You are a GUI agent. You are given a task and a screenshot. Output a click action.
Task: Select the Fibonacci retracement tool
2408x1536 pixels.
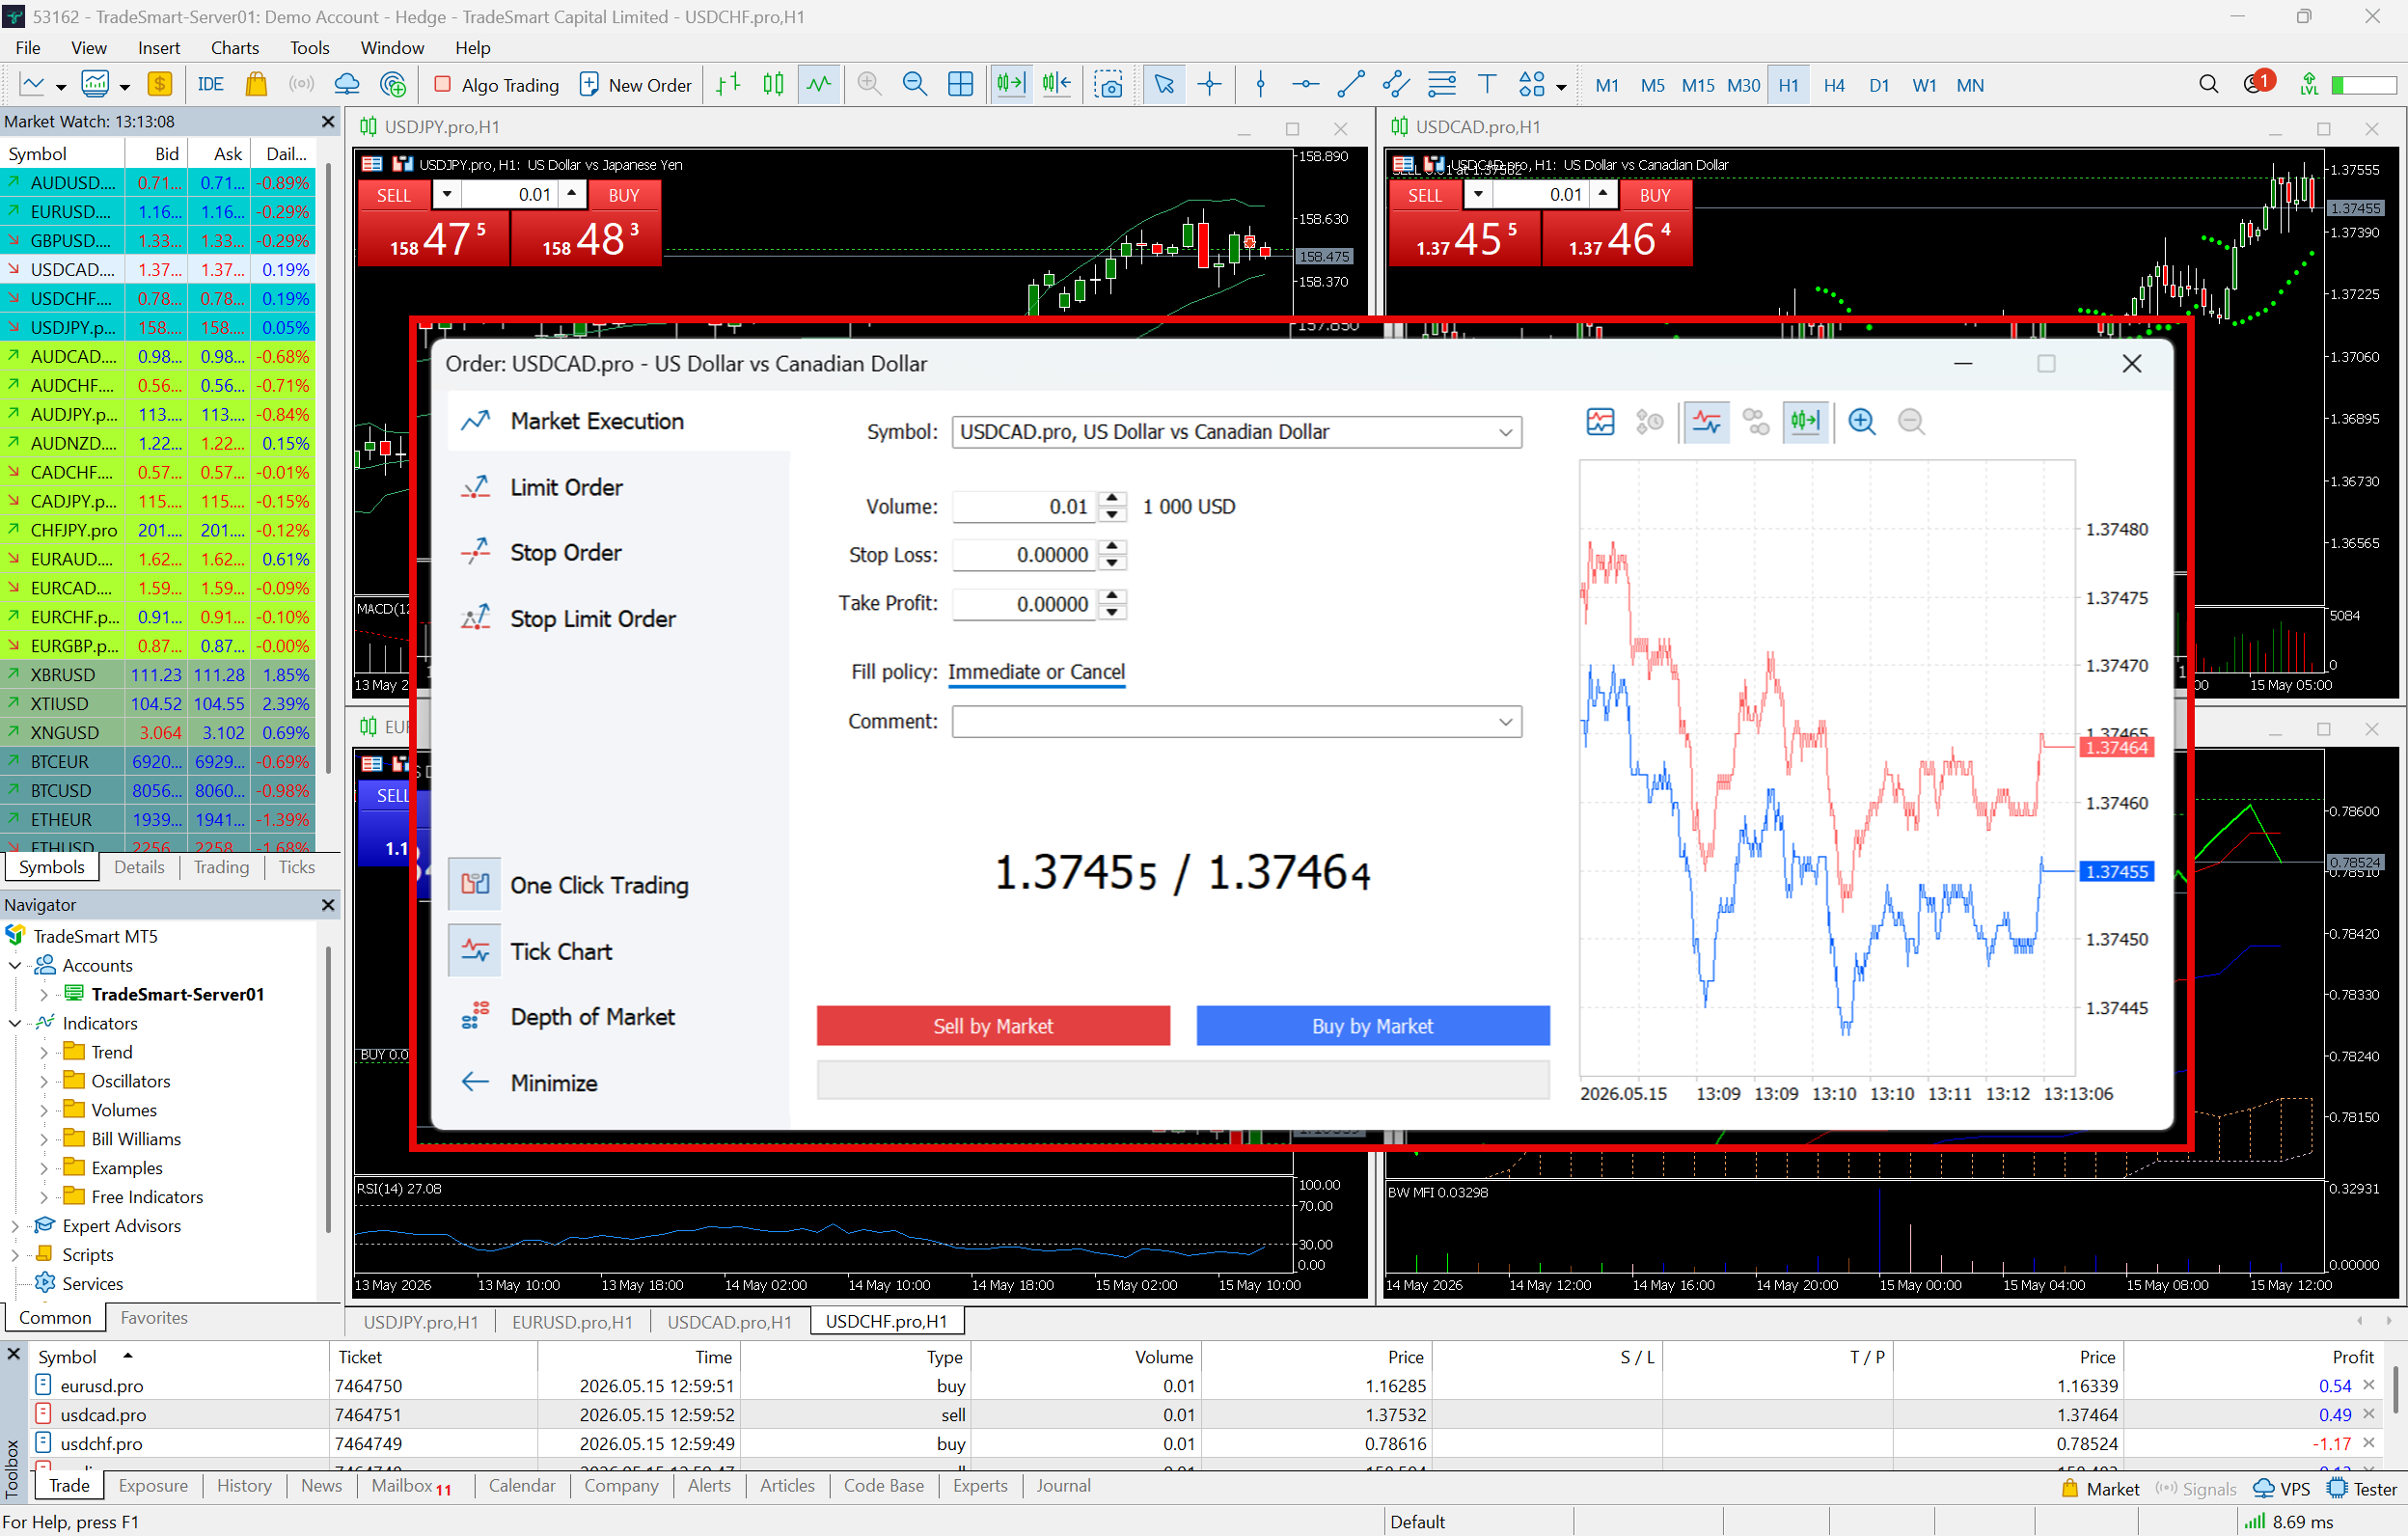pyautogui.click(x=1441, y=85)
